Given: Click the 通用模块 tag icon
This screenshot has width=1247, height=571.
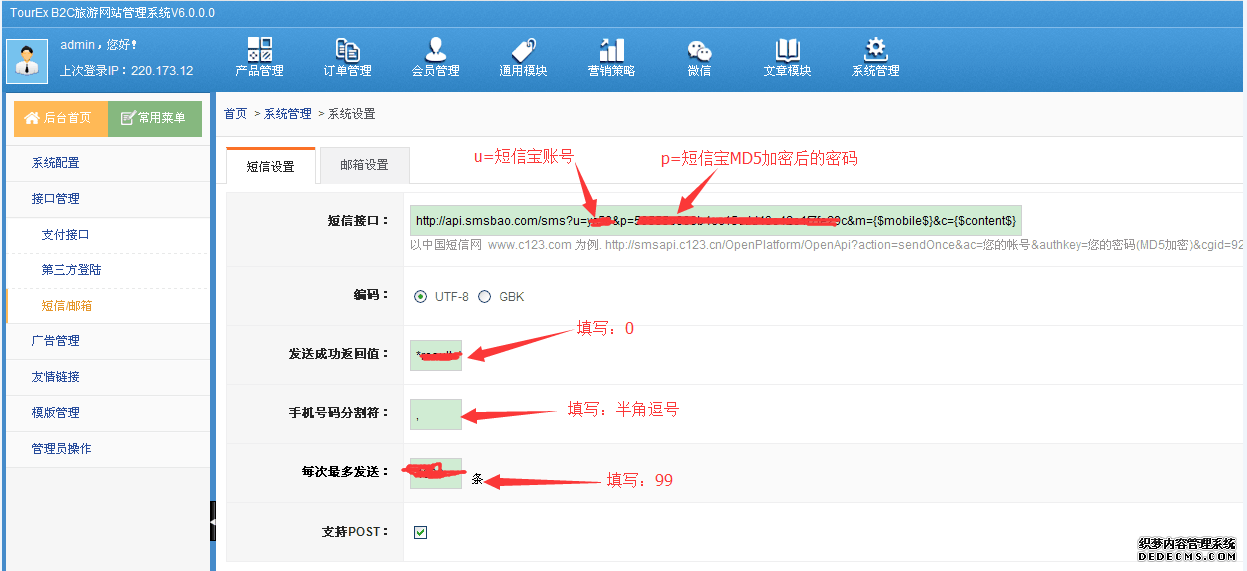Looking at the screenshot, I should [523, 50].
